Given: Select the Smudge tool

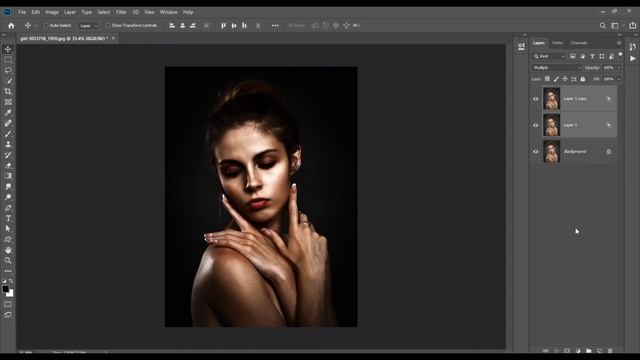Looking at the screenshot, I should [8, 187].
